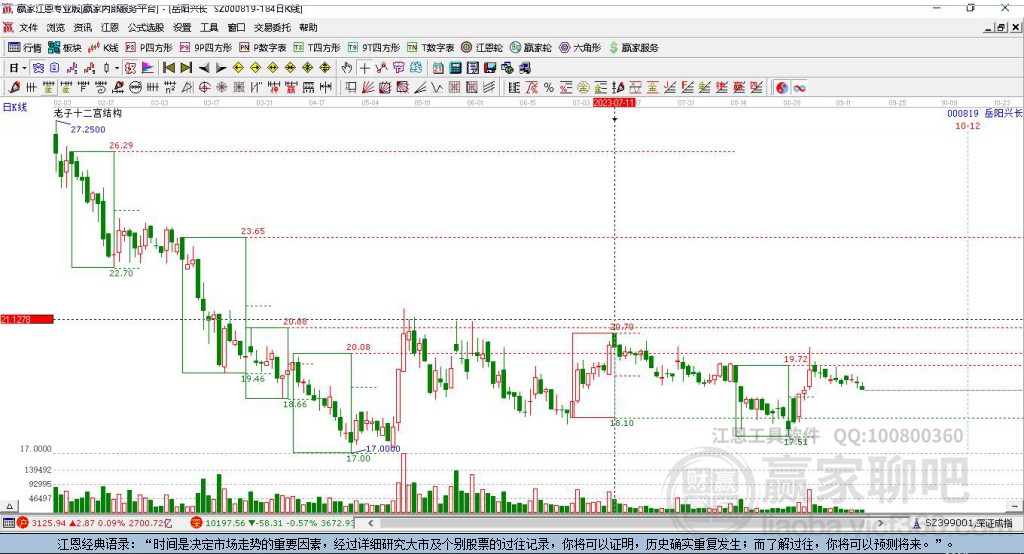The width and height of the screenshot is (1024, 554).
Task: Open the T四方形 time square
Action: [x=317, y=48]
